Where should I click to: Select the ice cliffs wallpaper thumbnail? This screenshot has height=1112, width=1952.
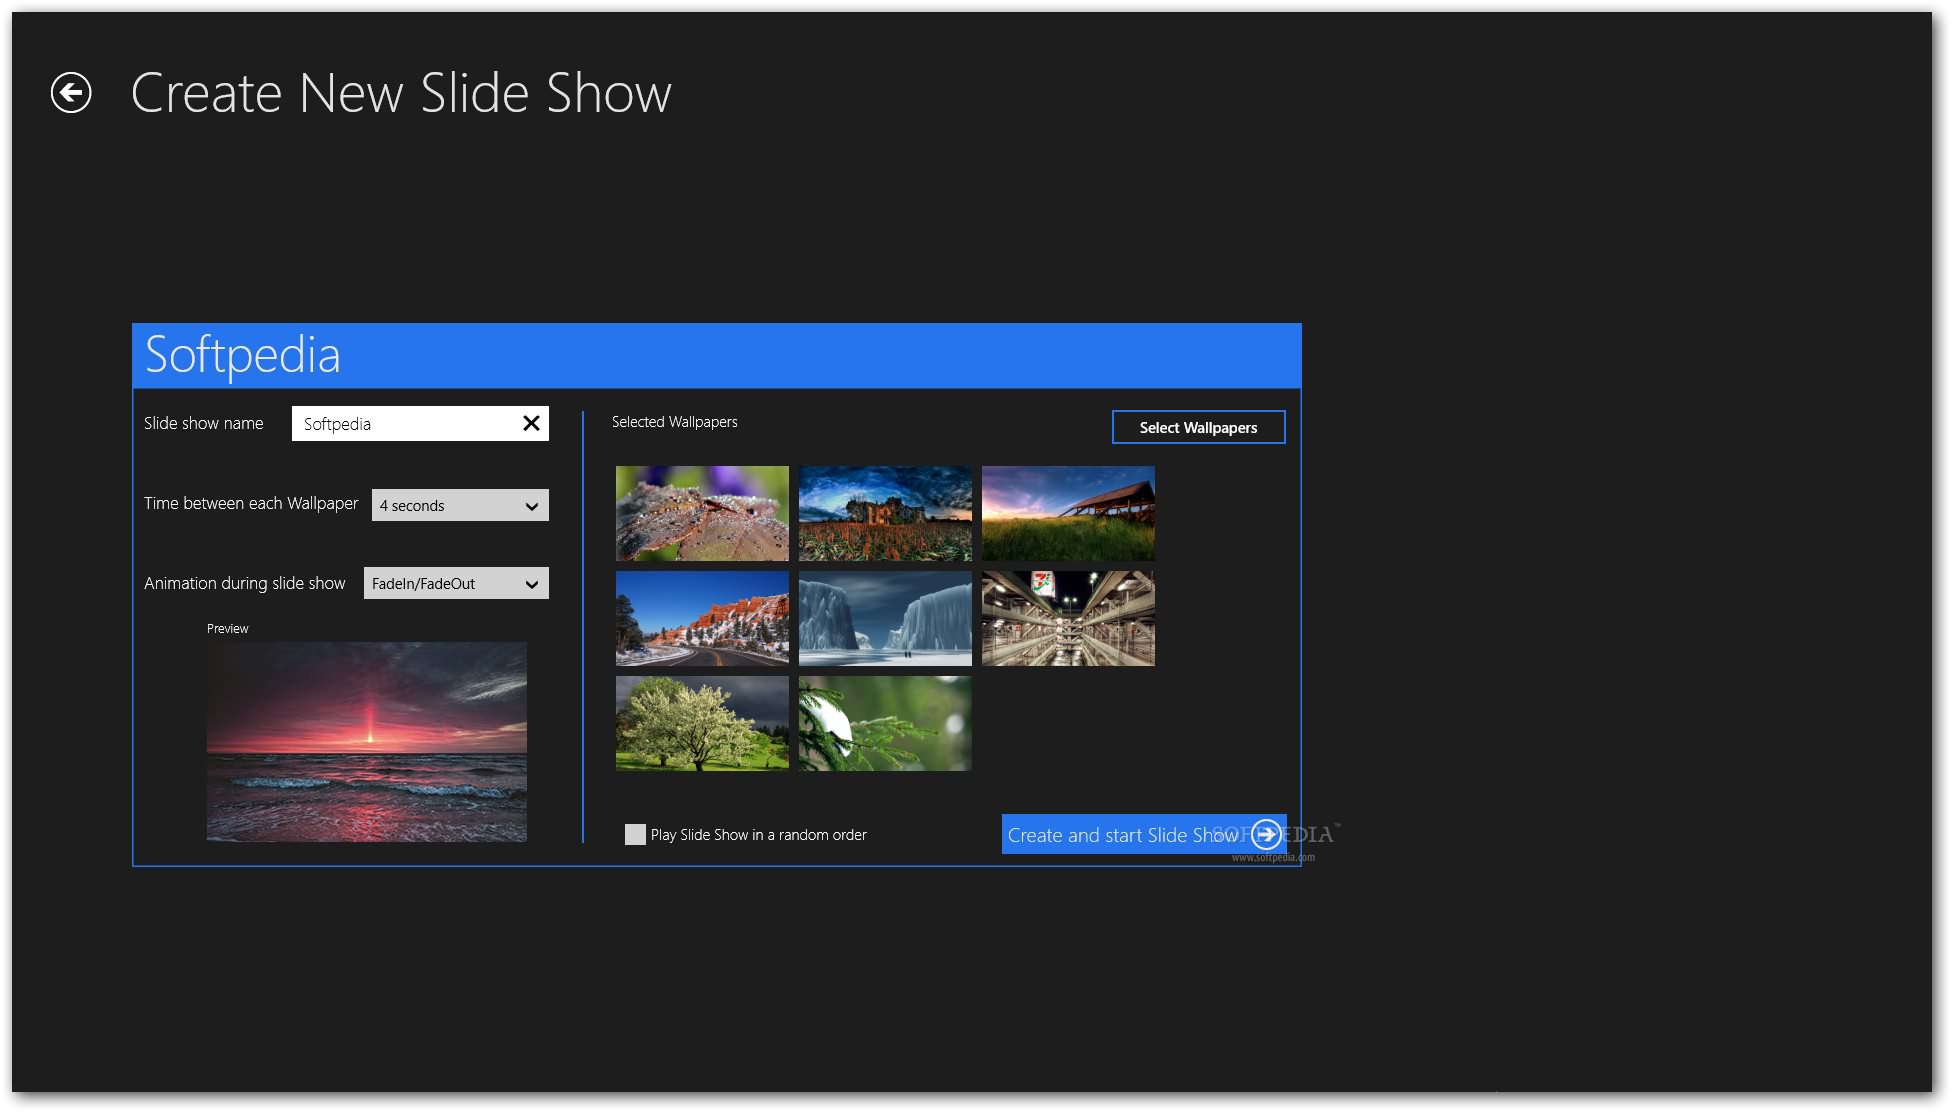[x=885, y=618]
